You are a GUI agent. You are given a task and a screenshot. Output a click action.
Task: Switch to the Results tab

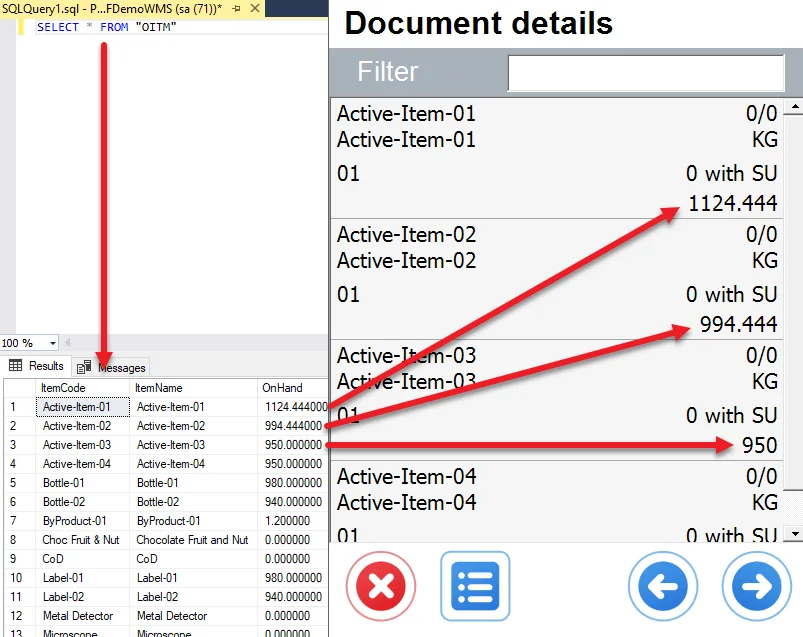(37, 367)
